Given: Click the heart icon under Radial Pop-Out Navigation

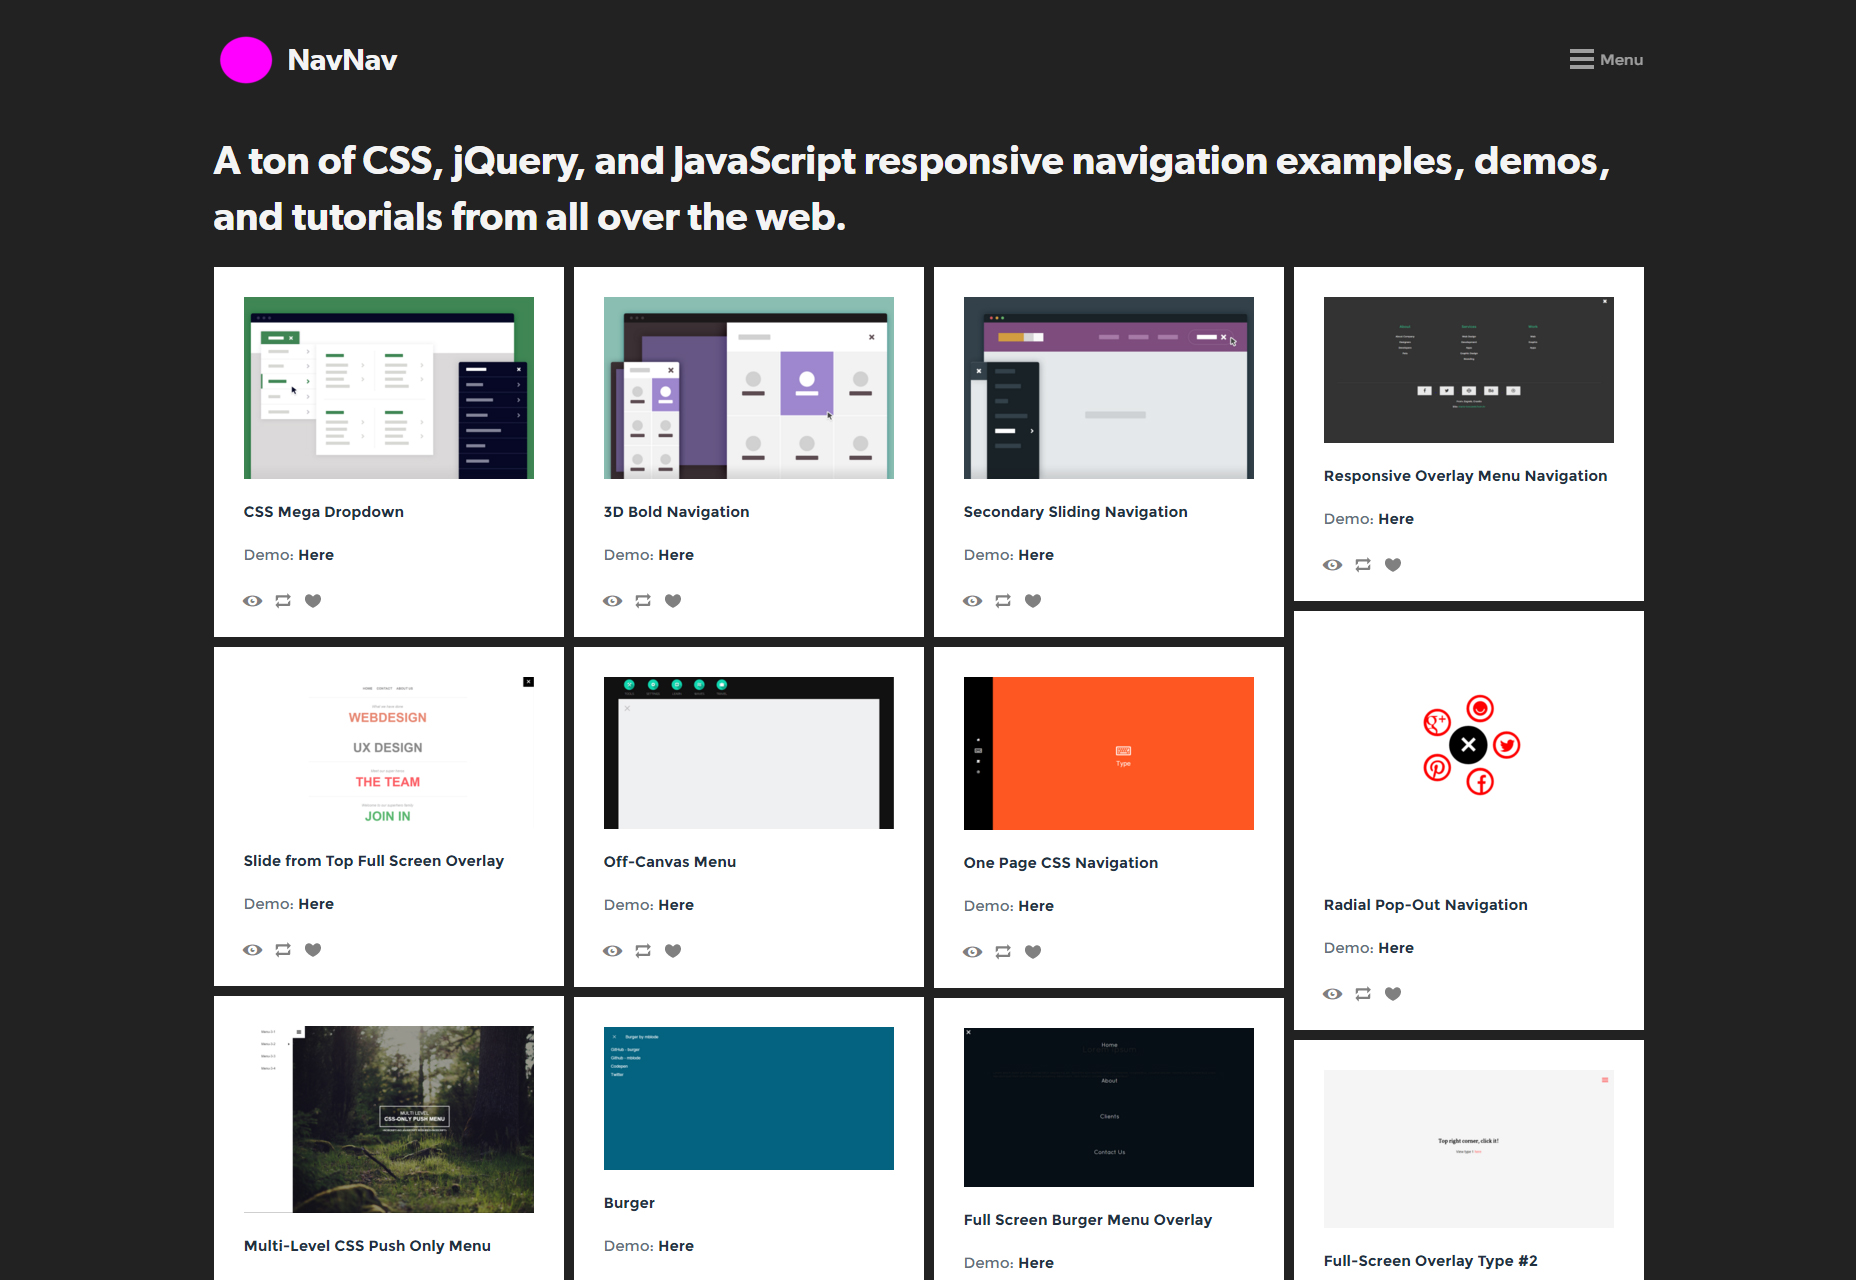Looking at the screenshot, I should pos(1393,994).
